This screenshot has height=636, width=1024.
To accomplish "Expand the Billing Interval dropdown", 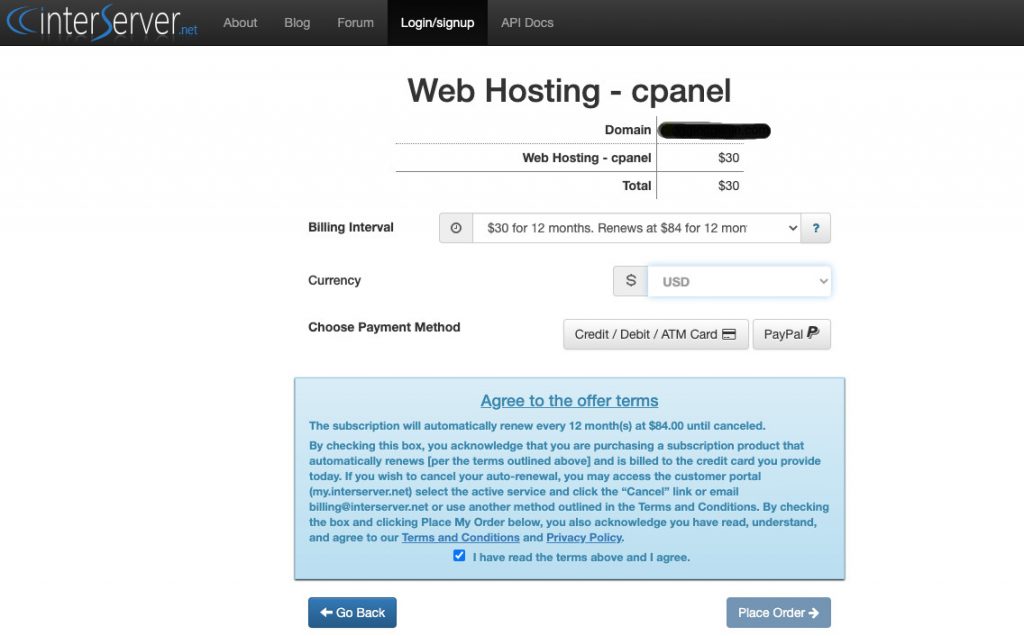I will [637, 228].
